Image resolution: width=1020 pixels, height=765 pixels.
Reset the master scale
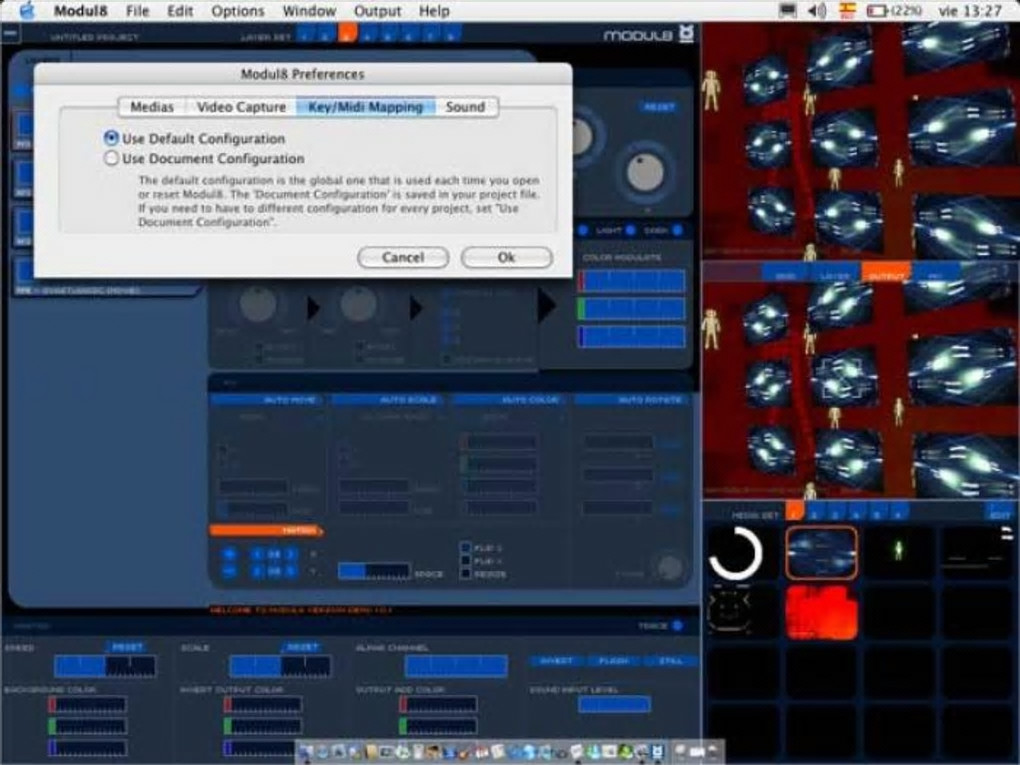point(302,647)
